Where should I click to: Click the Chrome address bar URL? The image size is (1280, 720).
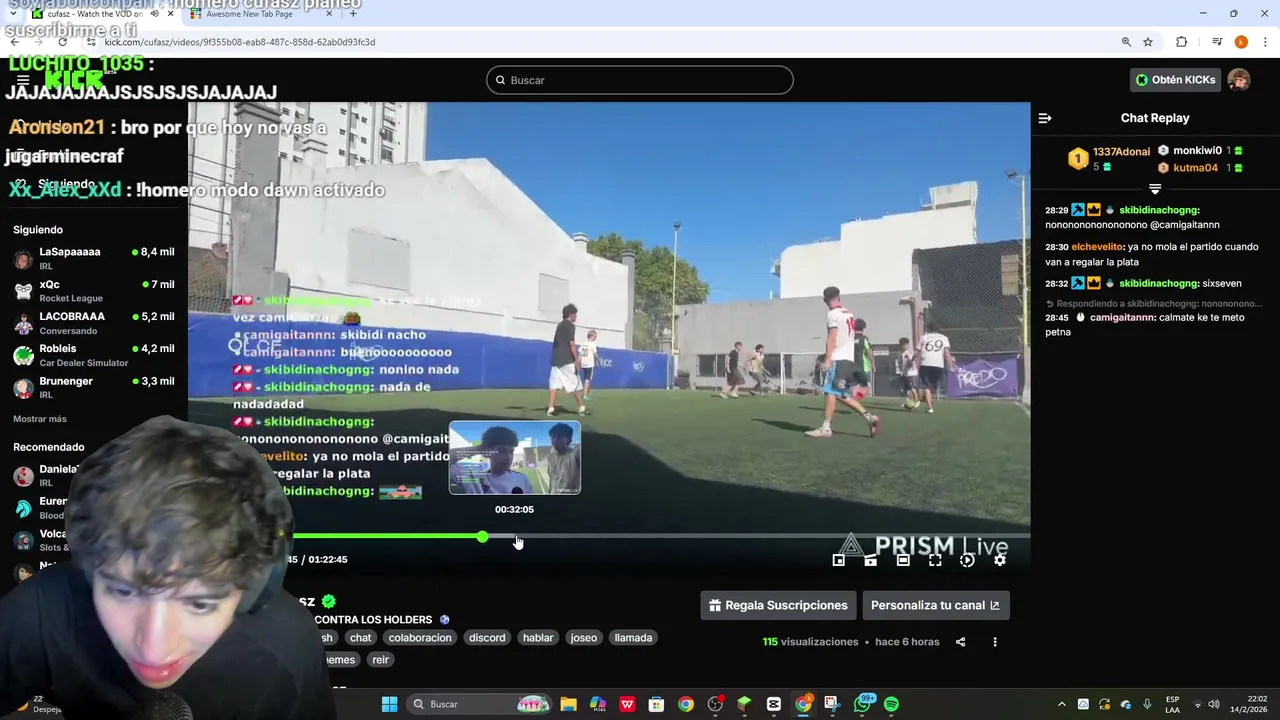(240, 42)
